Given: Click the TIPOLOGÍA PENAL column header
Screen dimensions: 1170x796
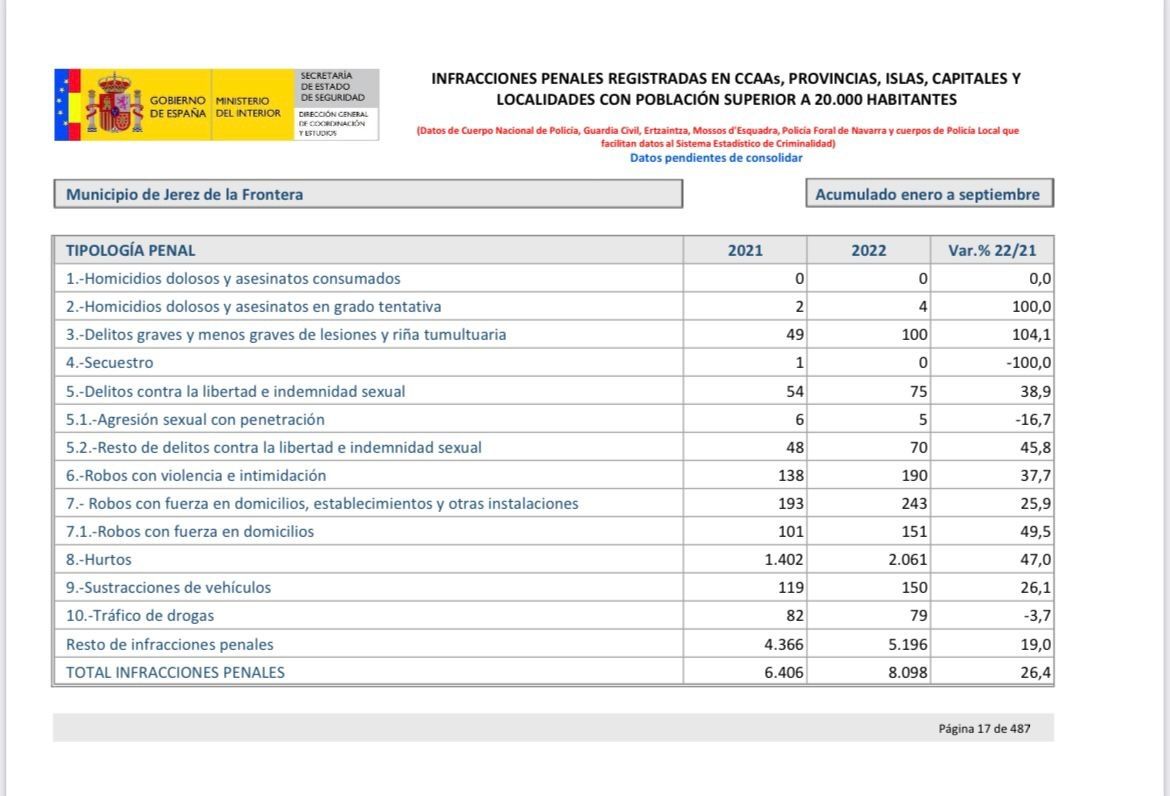Looking at the screenshot, I should (131, 250).
